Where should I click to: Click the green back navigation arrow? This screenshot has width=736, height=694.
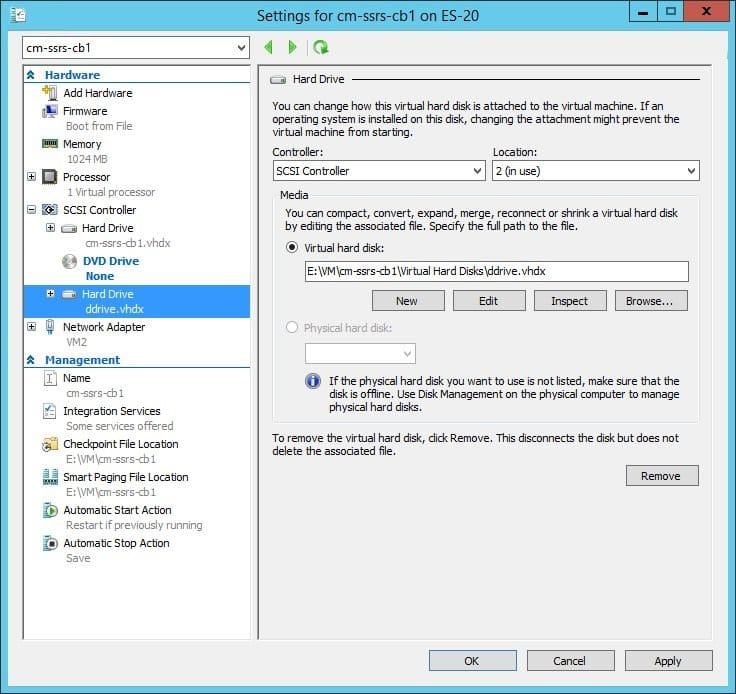pos(268,47)
